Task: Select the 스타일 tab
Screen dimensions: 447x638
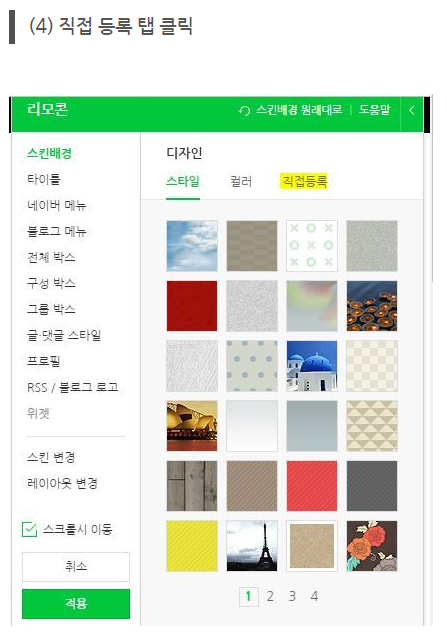Action: tap(183, 181)
